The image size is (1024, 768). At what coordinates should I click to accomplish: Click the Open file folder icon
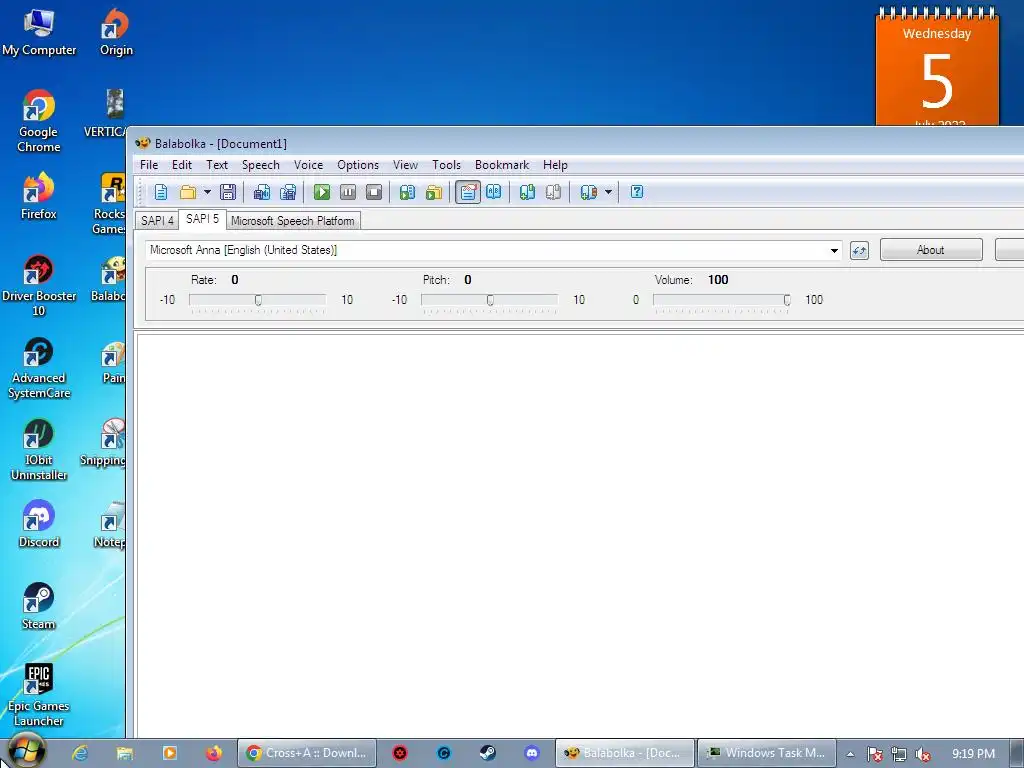tap(188, 192)
